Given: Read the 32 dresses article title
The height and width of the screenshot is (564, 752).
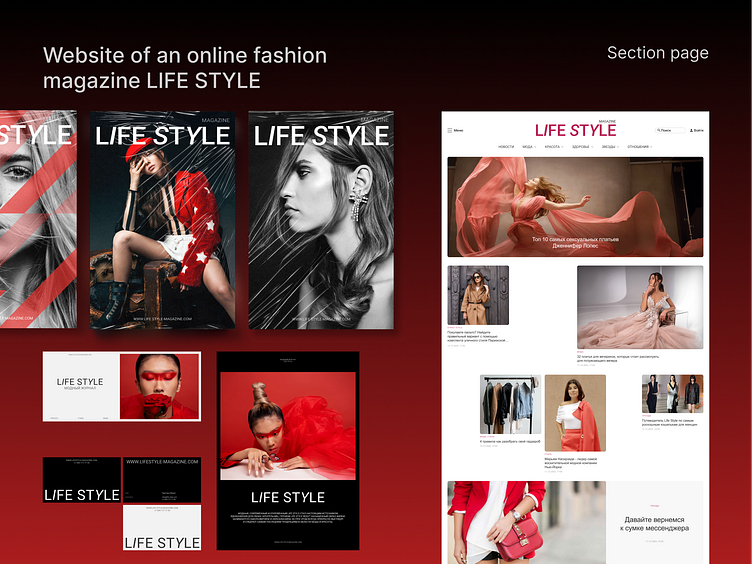Looking at the screenshot, I should coord(618,358).
